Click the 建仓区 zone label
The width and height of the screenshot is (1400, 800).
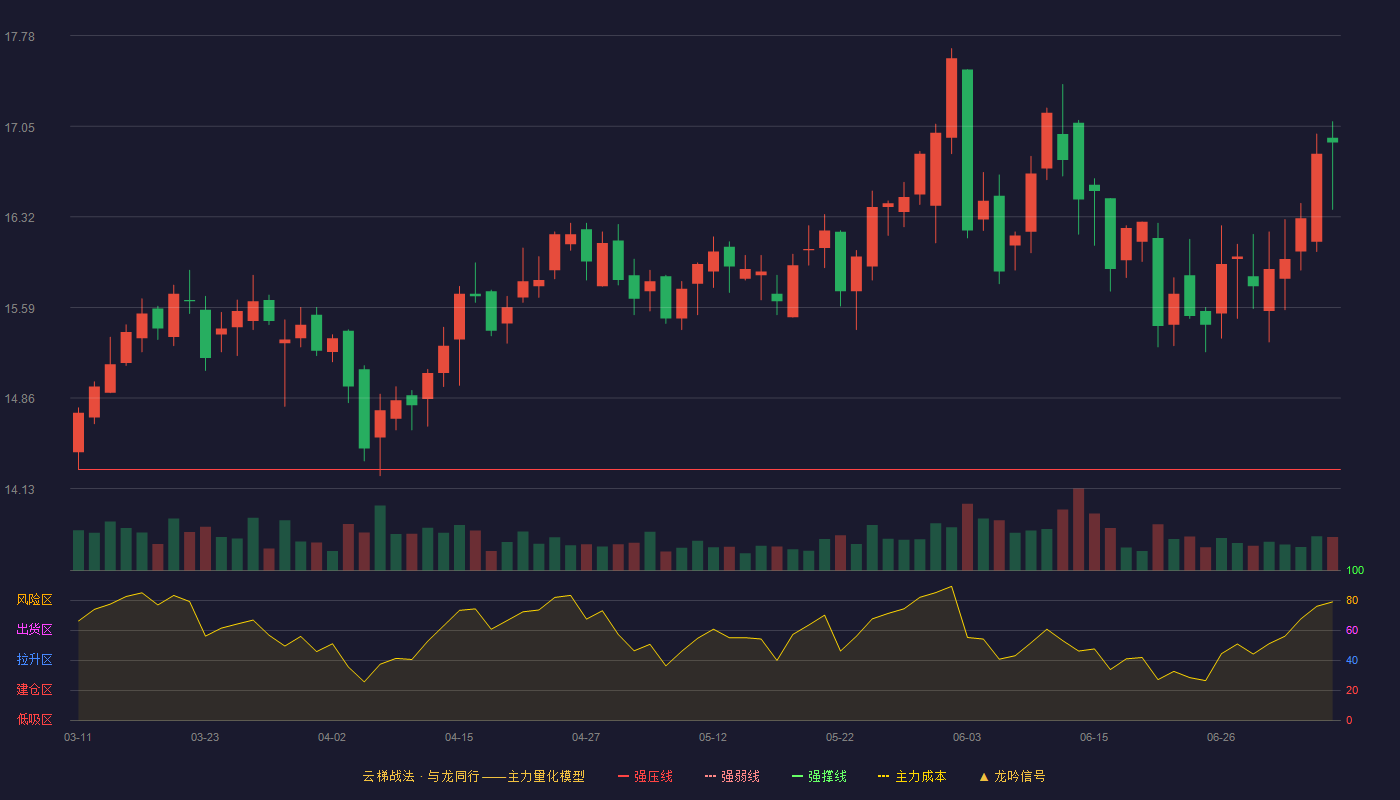(34, 690)
